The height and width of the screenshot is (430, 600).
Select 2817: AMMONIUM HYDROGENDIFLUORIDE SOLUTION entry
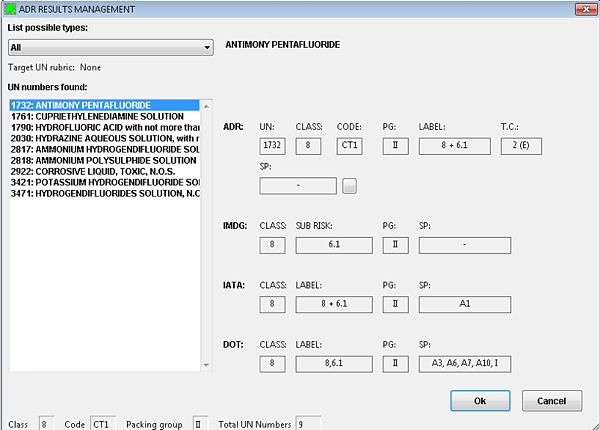click(x=104, y=149)
